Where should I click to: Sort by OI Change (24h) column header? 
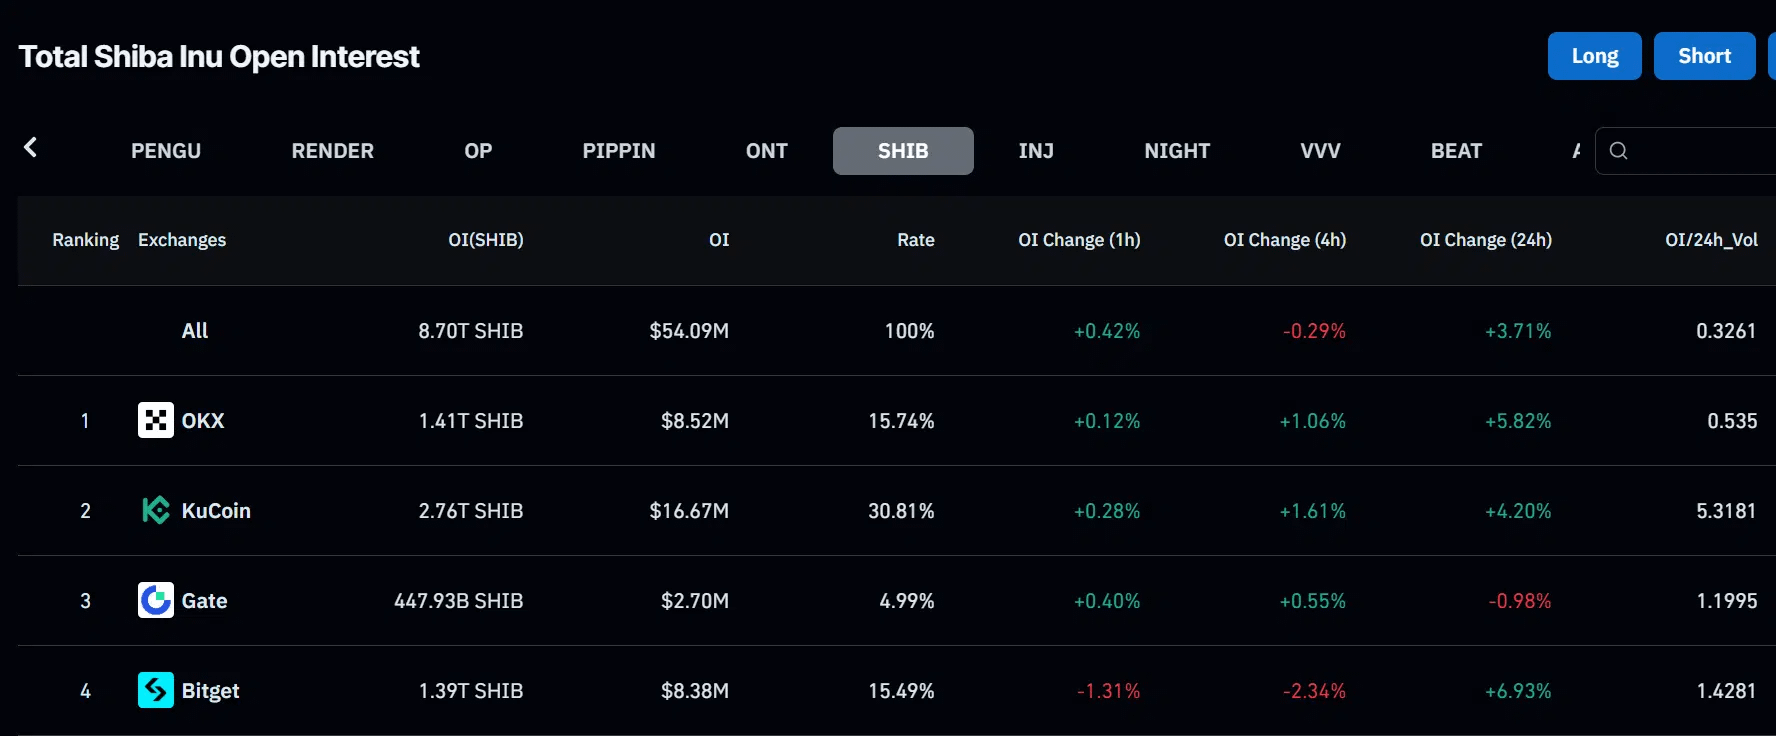[x=1485, y=240]
